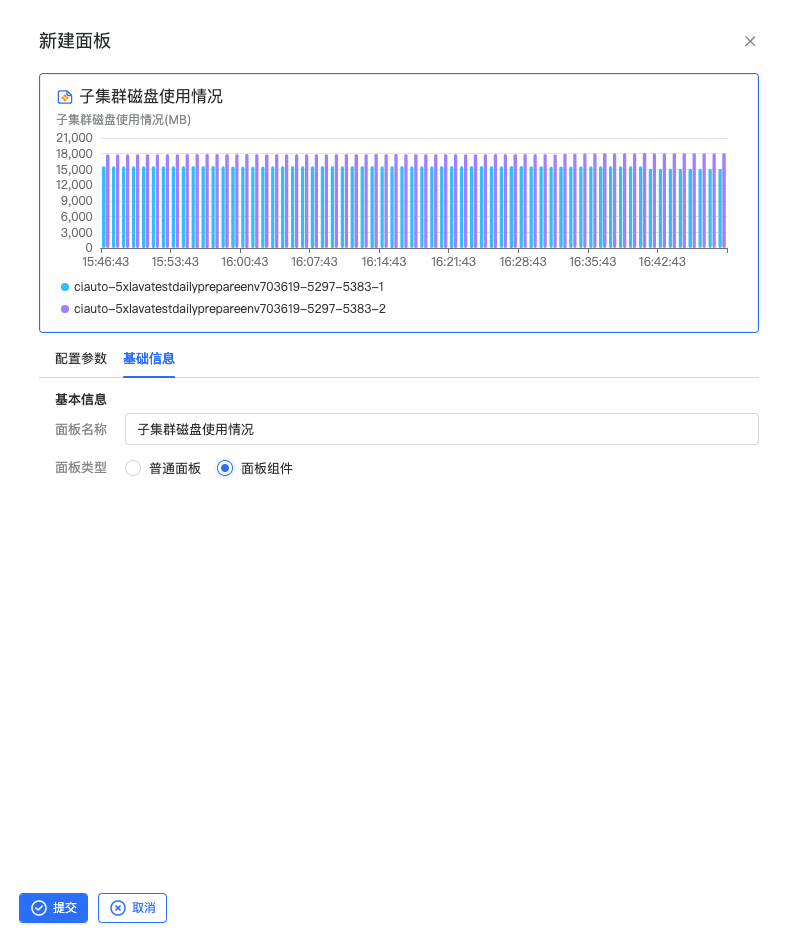Click the 16:42:43 time axis label
The image size is (789, 931).
[x=662, y=262]
